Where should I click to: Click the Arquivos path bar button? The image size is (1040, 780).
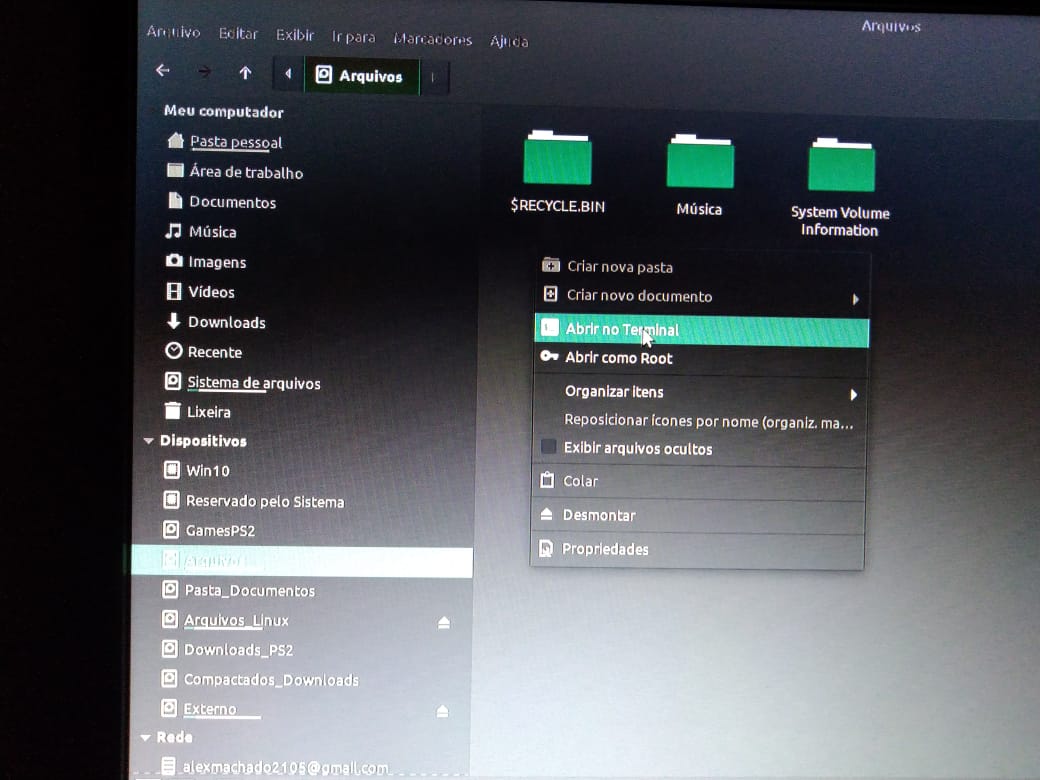point(361,76)
